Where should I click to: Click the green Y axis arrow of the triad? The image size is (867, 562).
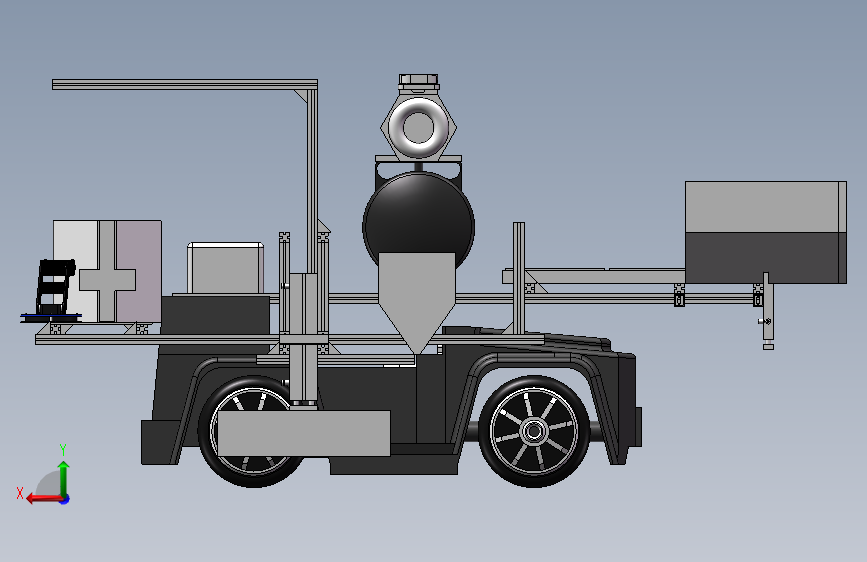(x=64, y=478)
